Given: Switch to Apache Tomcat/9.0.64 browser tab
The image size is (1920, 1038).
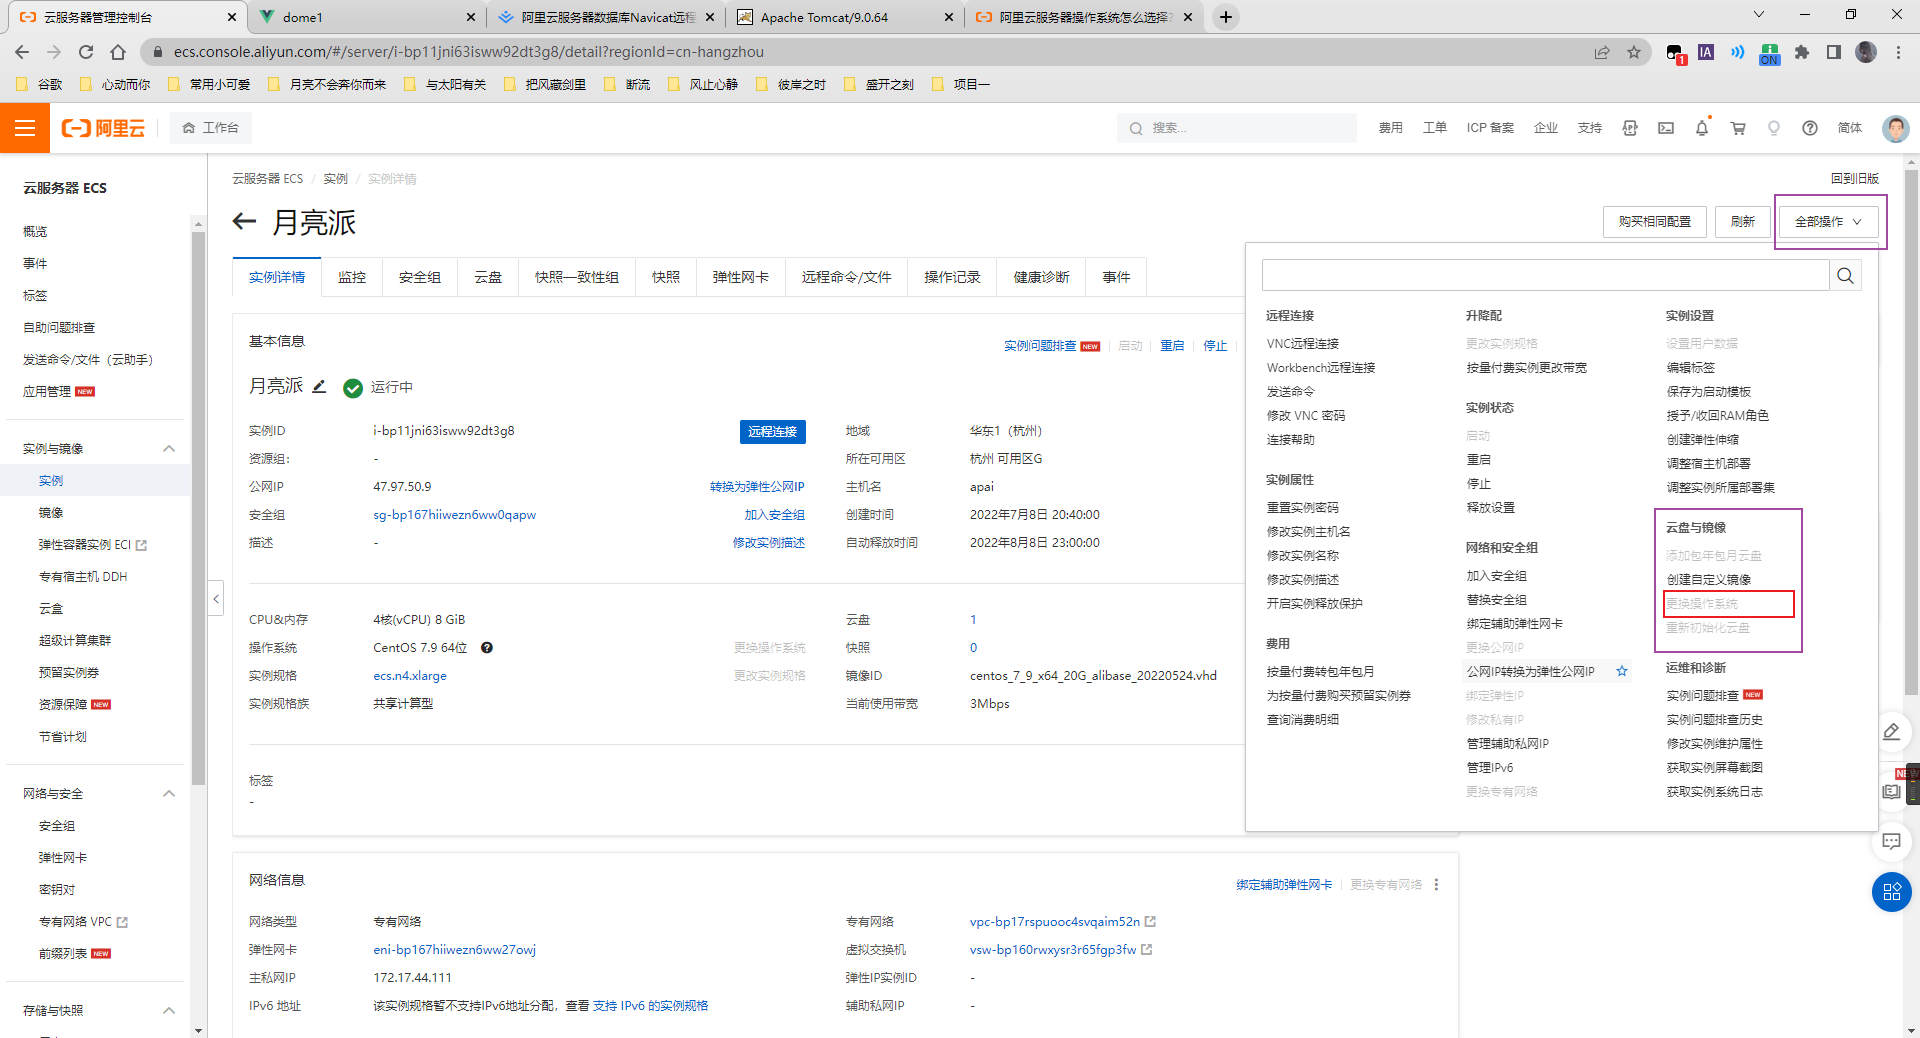Looking at the screenshot, I should (846, 17).
